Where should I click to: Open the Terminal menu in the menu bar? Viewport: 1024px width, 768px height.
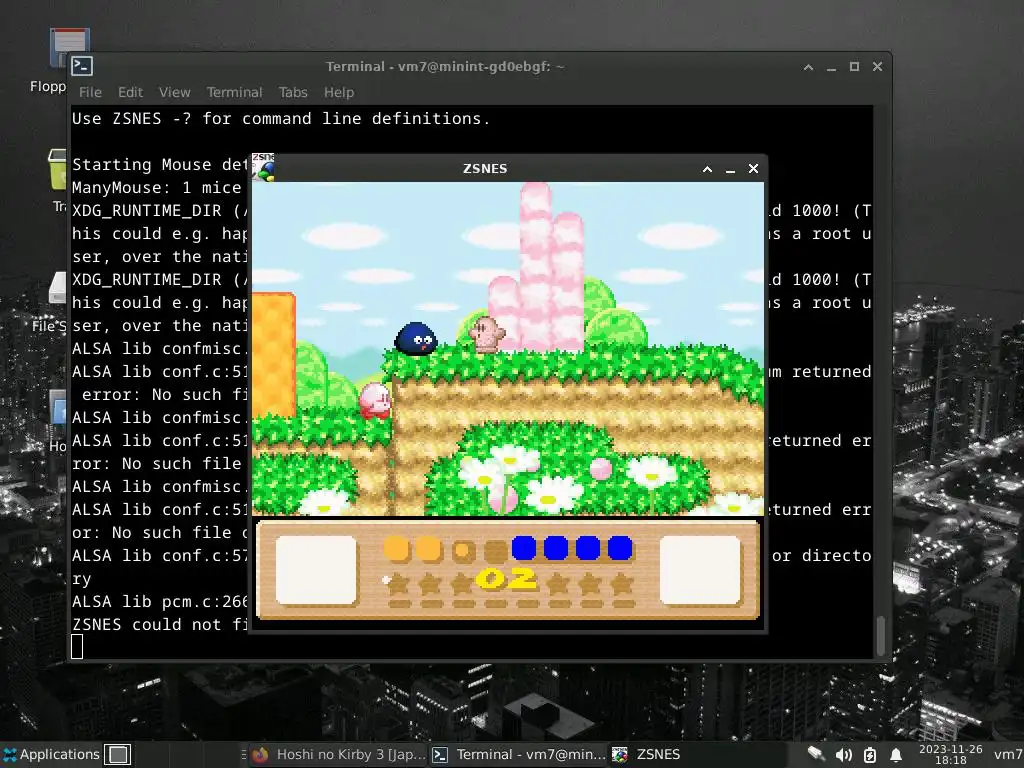[234, 92]
